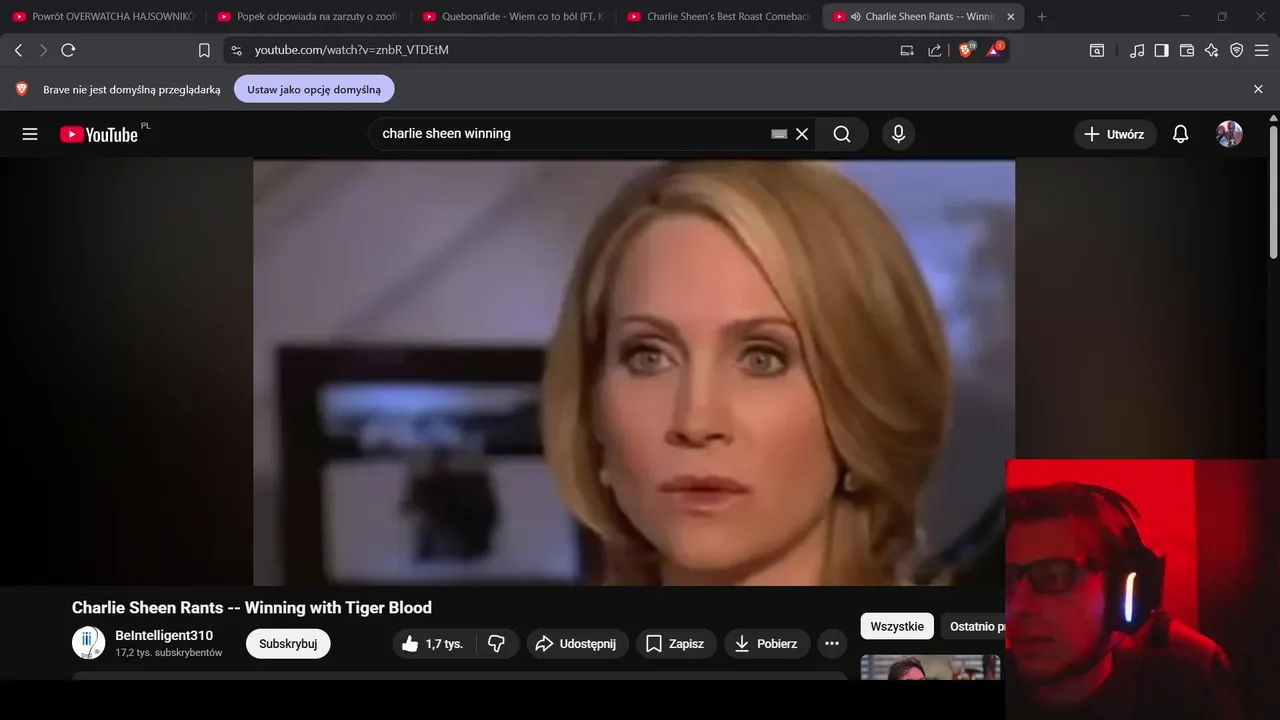Dismiss the default browser notification bar
The image size is (1280, 720).
coord(1258,89)
